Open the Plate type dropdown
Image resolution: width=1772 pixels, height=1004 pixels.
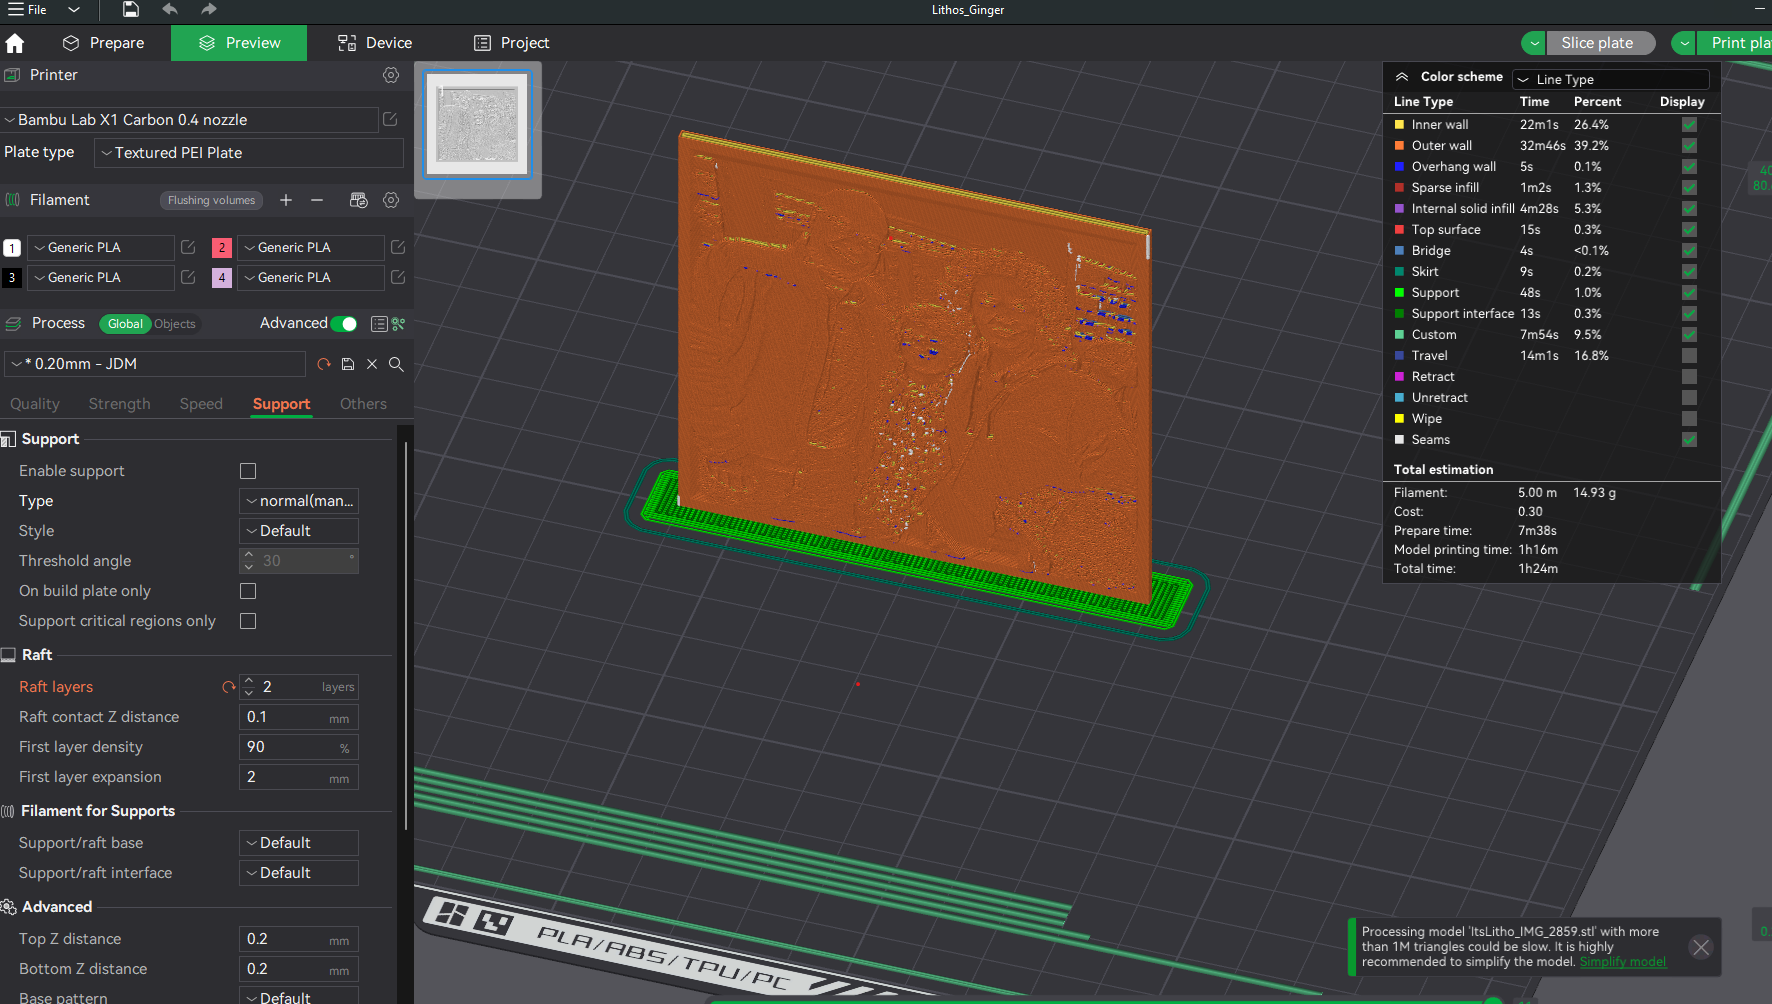(x=248, y=152)
